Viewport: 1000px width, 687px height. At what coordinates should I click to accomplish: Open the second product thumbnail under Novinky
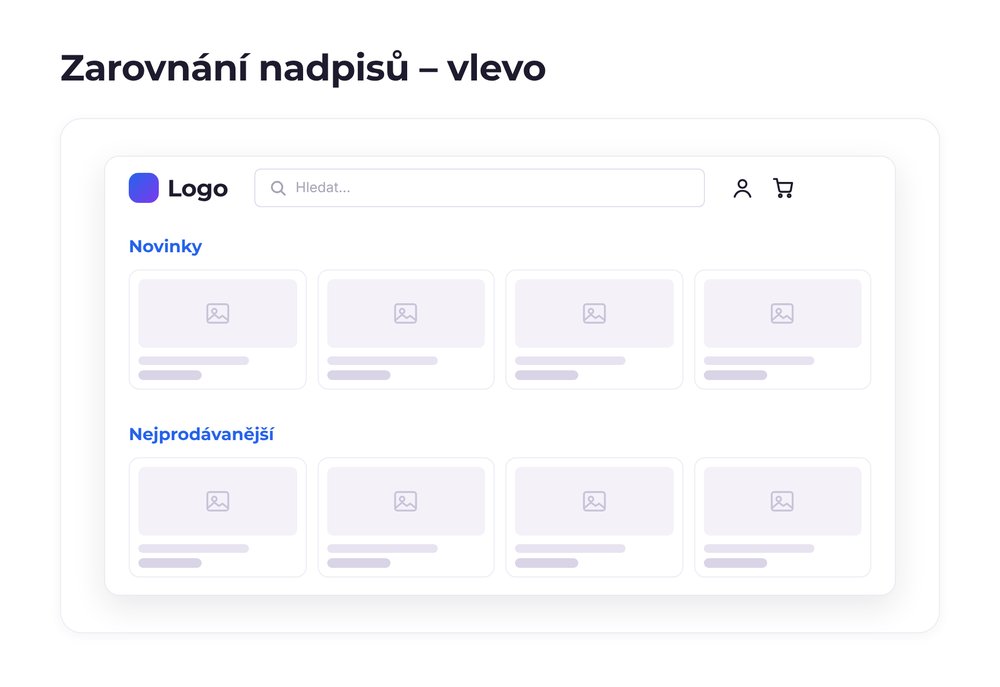point(406,313)
